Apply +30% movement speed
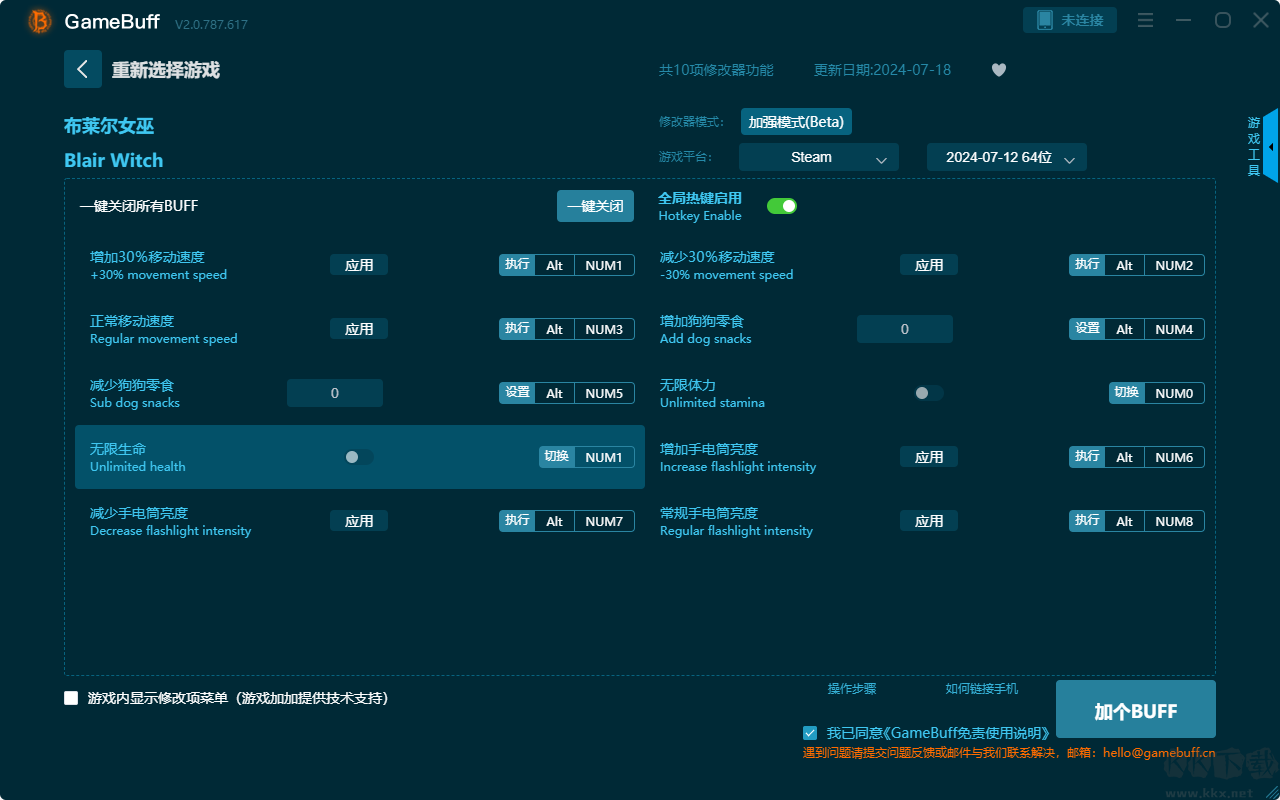This screenshot has height=800, width=1280. [x=359, y=265]
